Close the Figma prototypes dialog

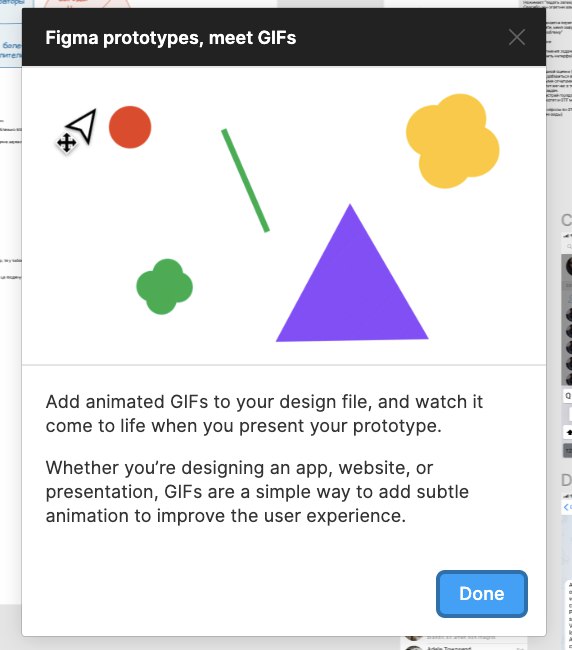(x=517, y=37)
